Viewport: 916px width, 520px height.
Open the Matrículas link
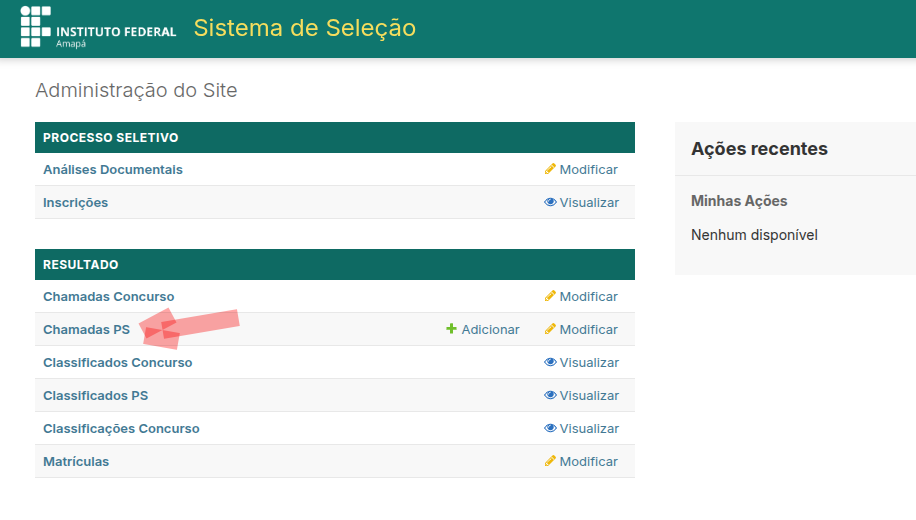click(76, 462)
